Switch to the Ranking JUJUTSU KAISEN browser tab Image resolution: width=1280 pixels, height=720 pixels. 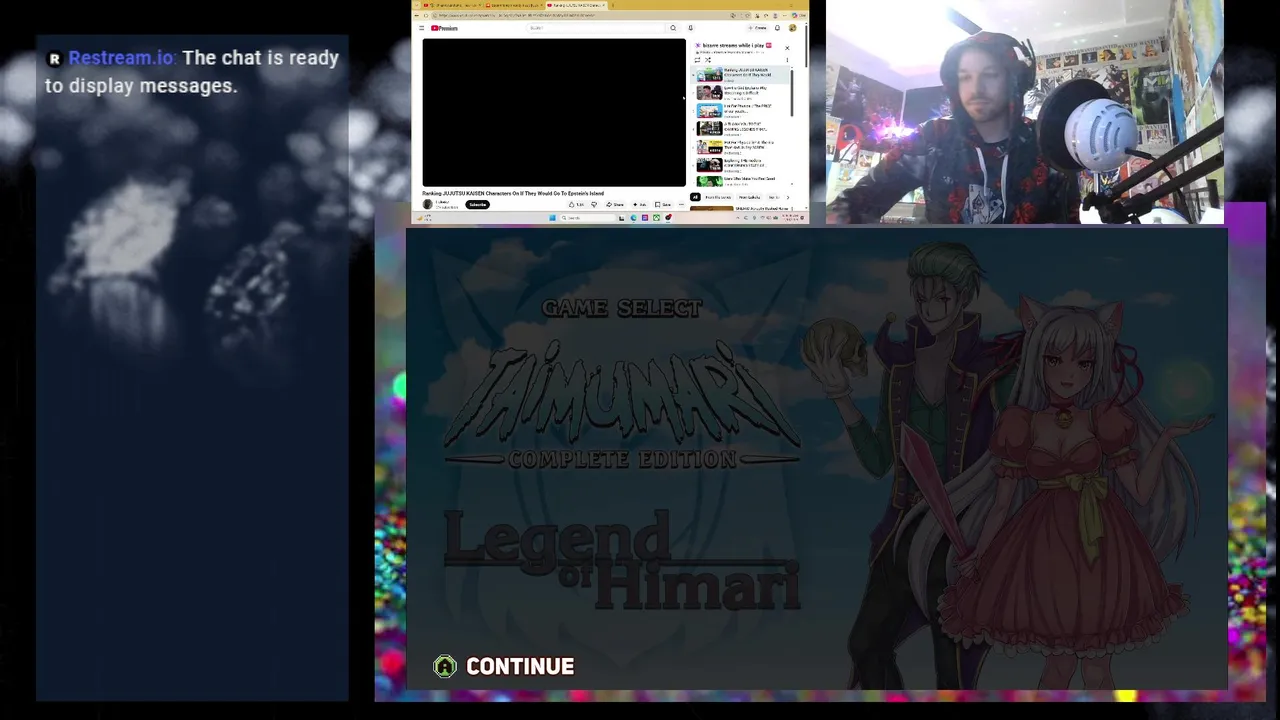pyautogui.click(x=577, y=5)
